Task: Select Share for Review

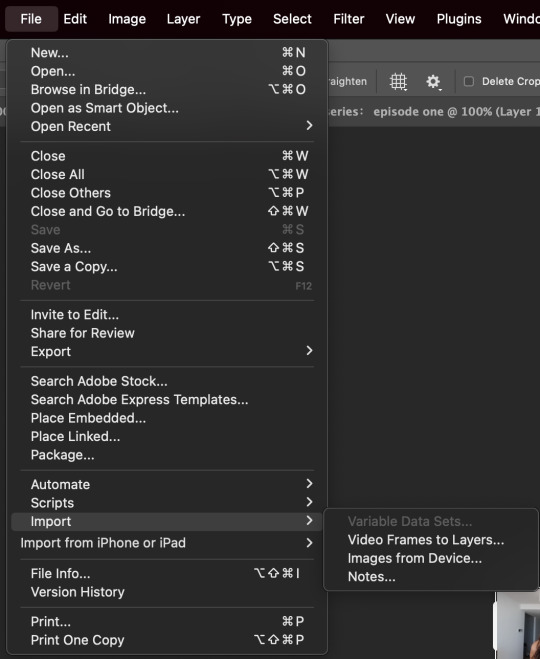Action: click(x=167, y=333)
